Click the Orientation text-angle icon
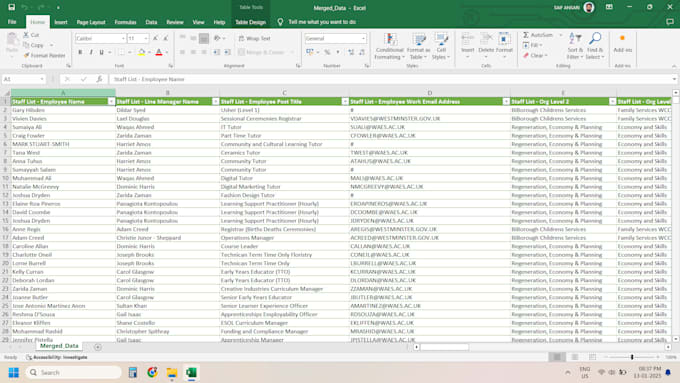 pyautogui.click(x=217, y=38)
